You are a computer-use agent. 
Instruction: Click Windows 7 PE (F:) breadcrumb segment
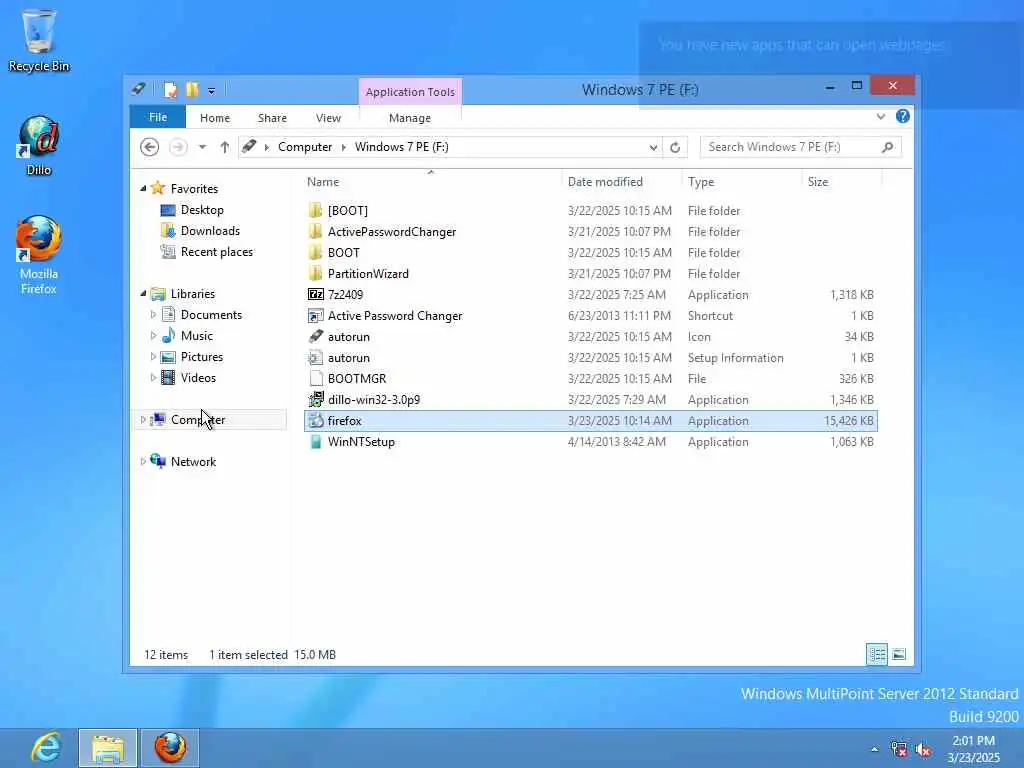click(402, 147)
